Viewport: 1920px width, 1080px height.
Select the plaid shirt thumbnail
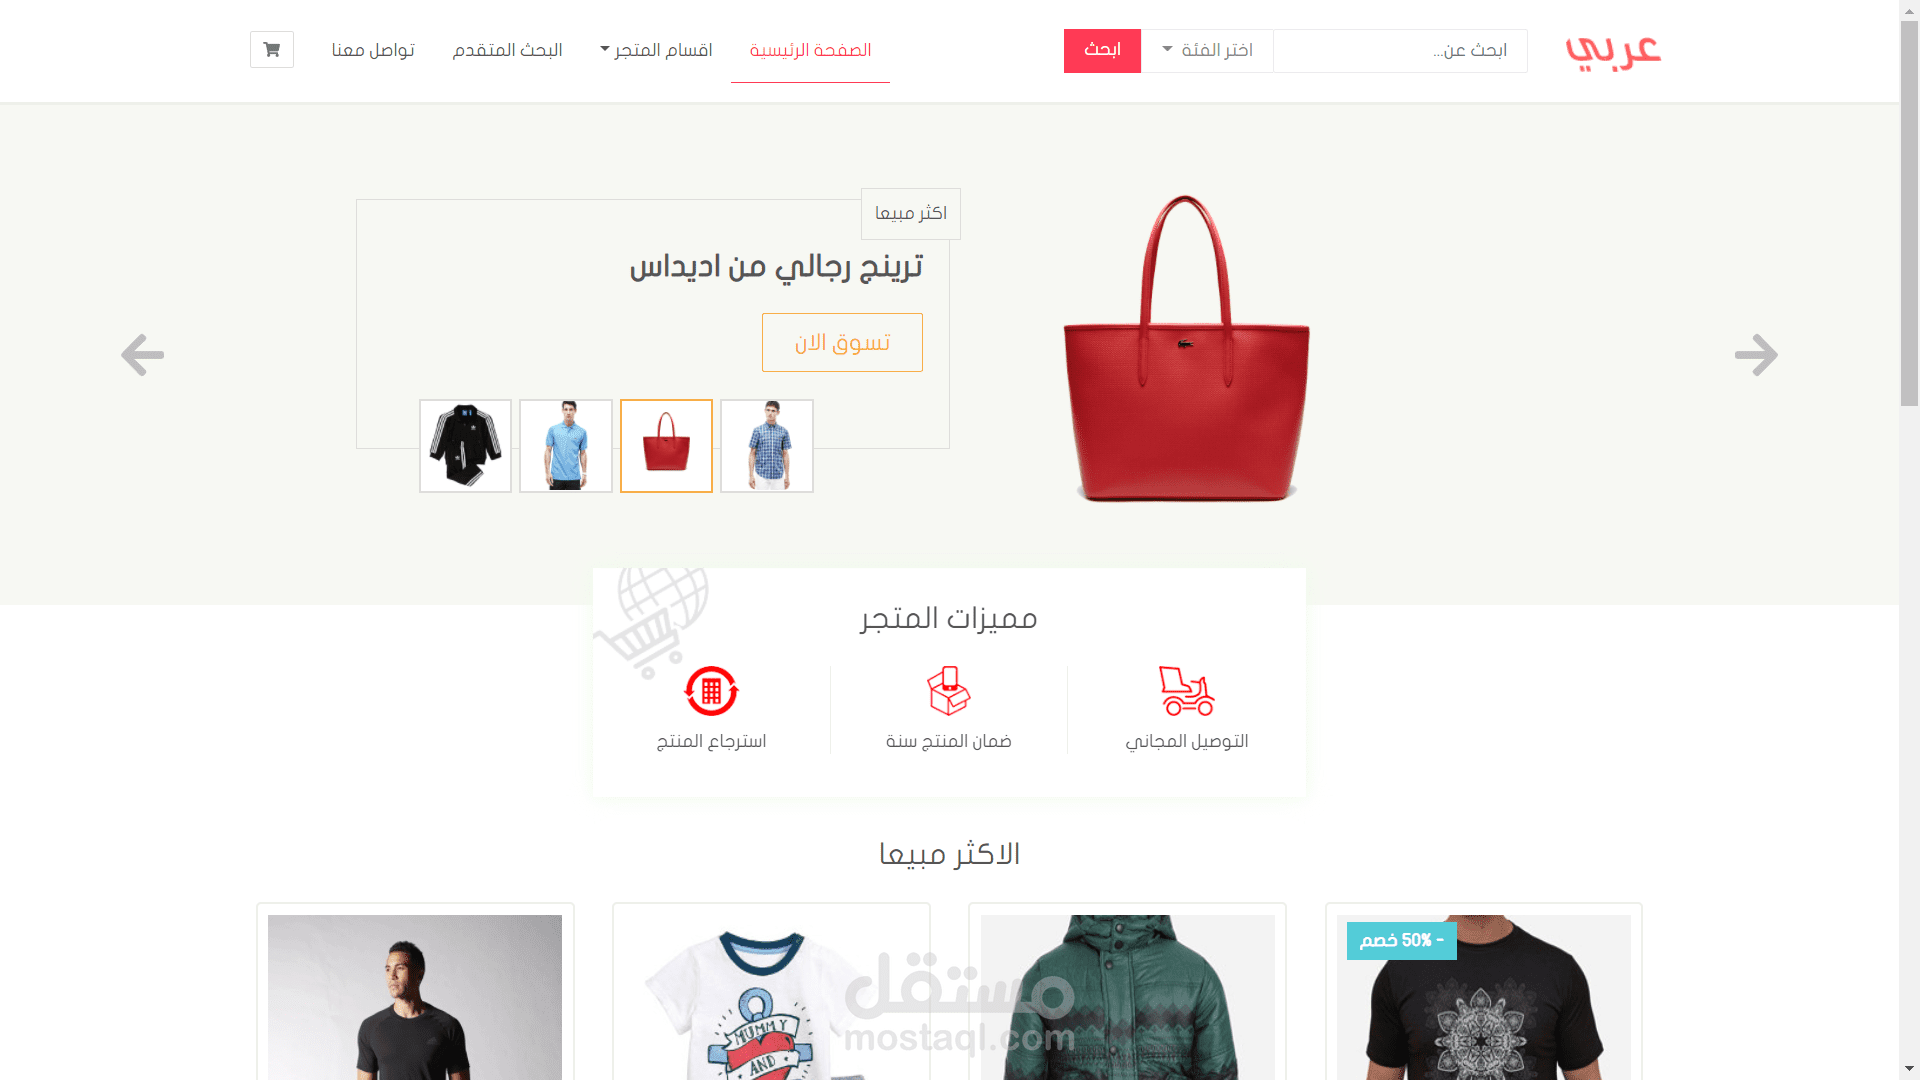point(767,446)
